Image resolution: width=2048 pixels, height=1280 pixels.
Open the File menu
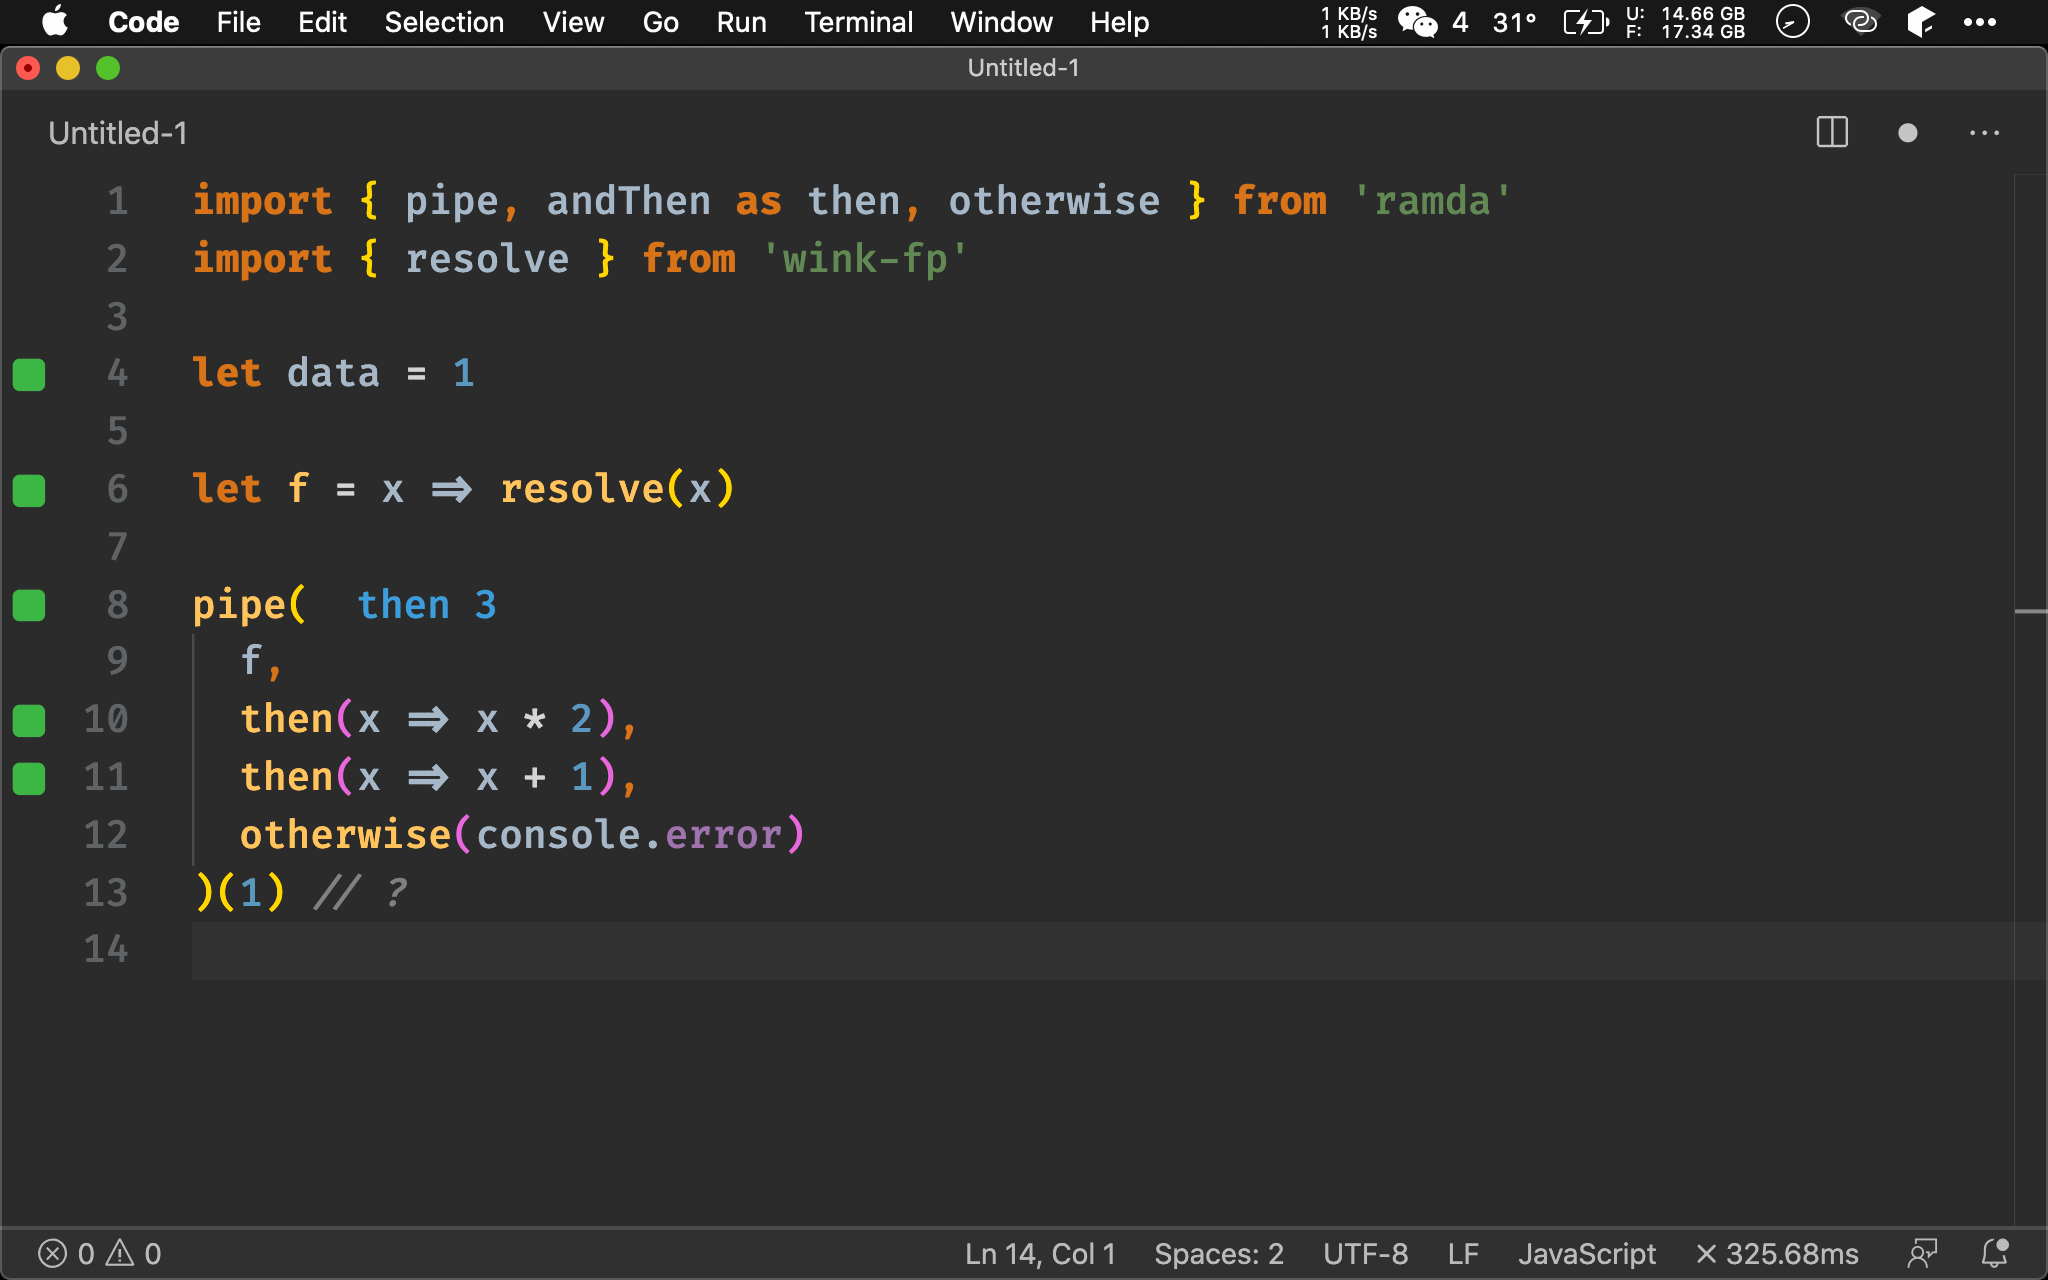[x=238, y=22]
